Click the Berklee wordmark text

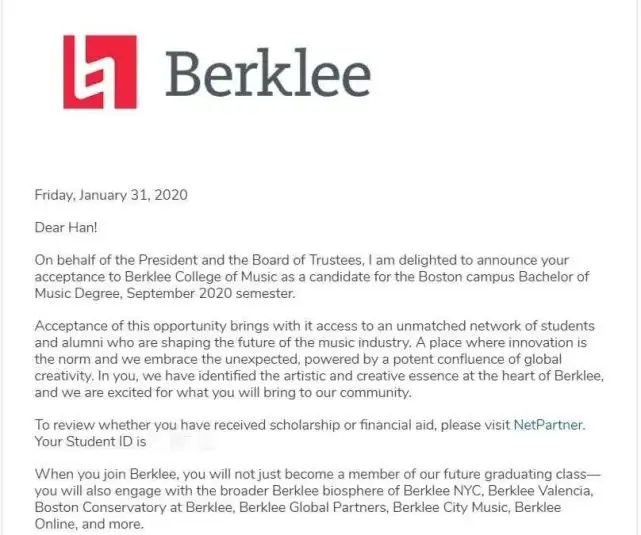[268, 74]
